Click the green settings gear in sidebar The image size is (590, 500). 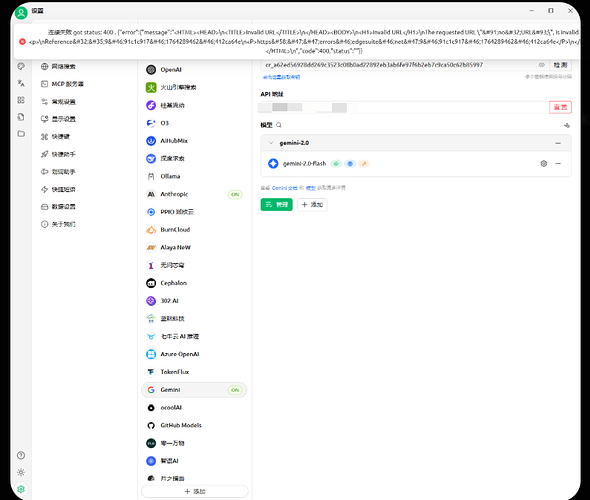pos(21,489)
